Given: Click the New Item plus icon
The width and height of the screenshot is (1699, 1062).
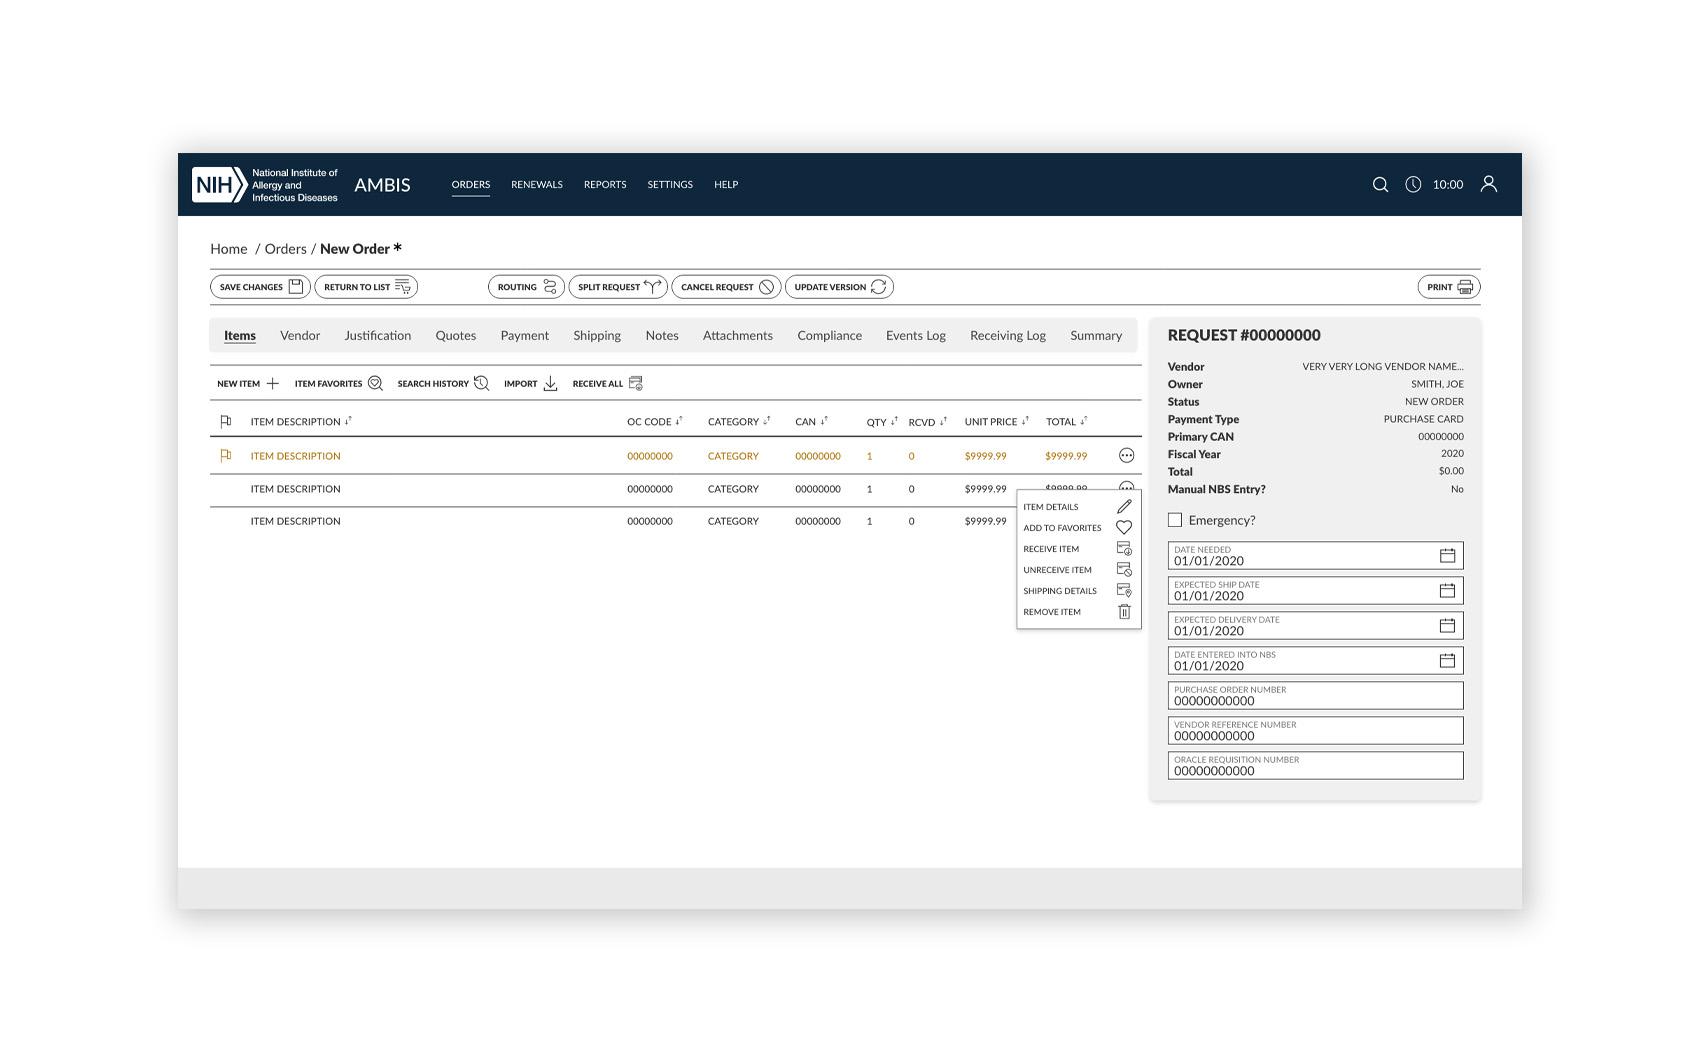Looking at the screenshot, I should click(x=272, y=384).
